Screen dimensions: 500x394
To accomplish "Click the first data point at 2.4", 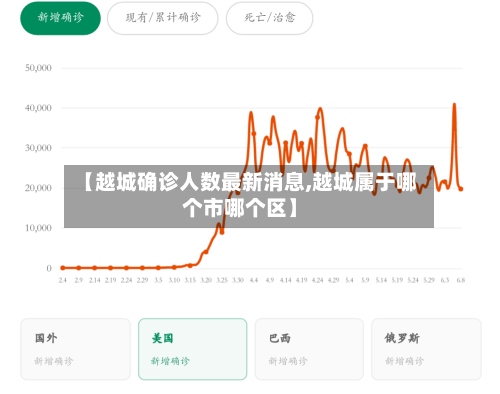I will coord(63,268).
